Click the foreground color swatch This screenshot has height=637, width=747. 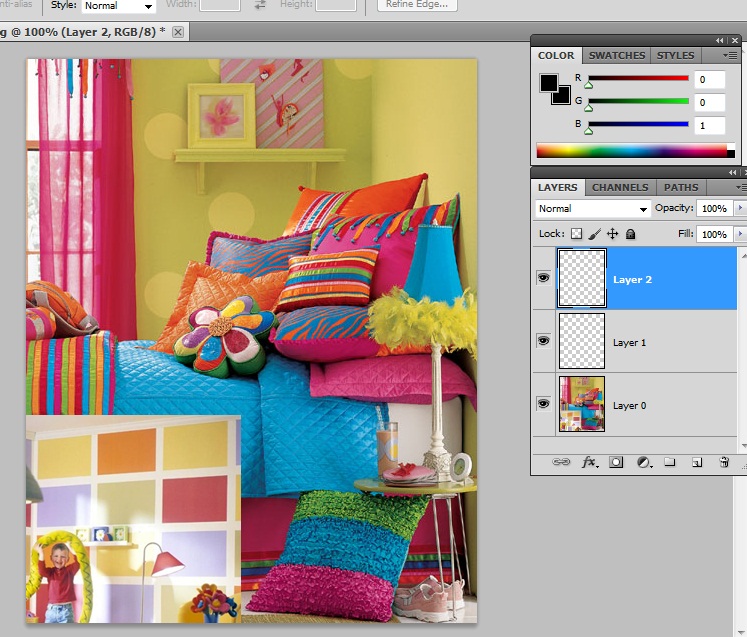coord(549,84)
